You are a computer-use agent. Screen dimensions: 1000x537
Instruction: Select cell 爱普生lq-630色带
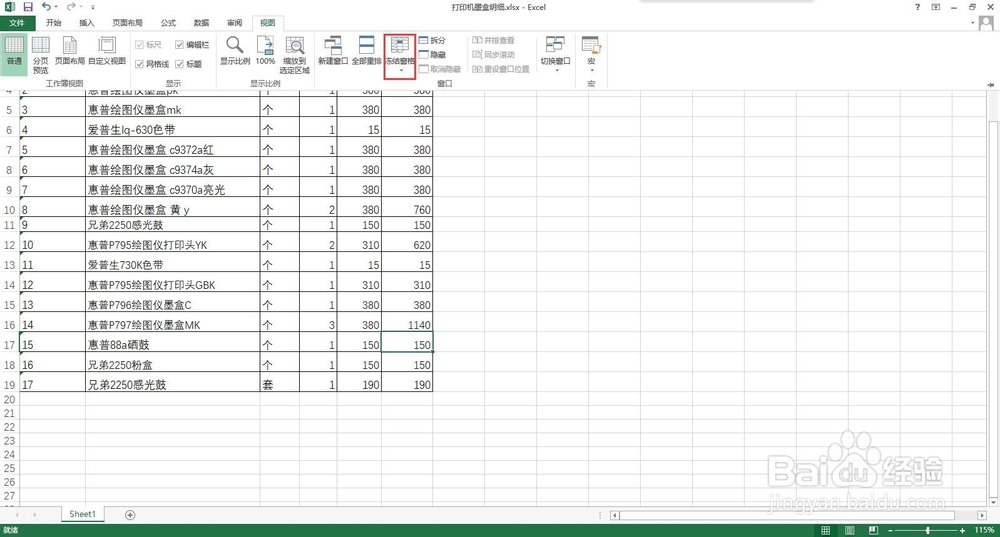[173, 129]
